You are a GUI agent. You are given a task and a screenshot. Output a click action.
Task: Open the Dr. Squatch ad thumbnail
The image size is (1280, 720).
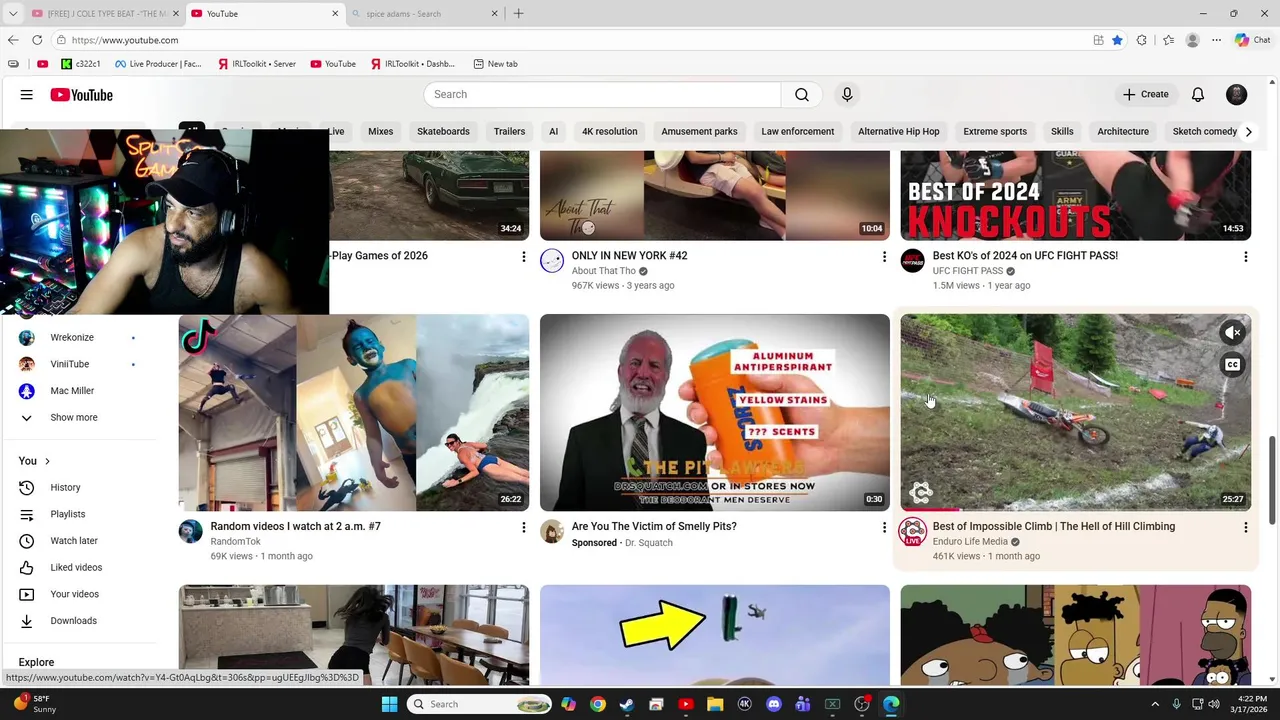point(715,413)
